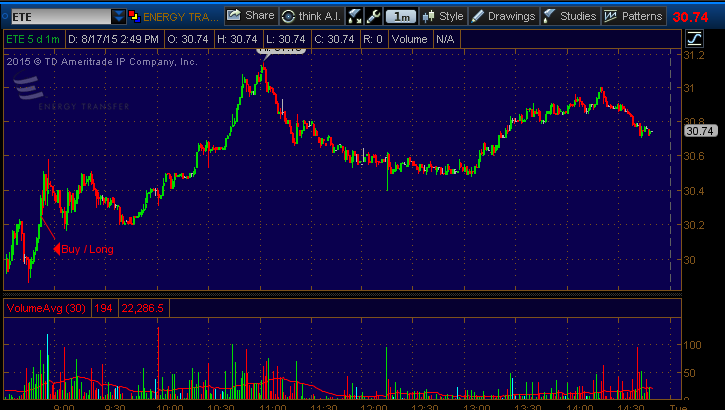725x410 pixels.
Task: Click the 31.2 price axis label
Action: point(694,55)
